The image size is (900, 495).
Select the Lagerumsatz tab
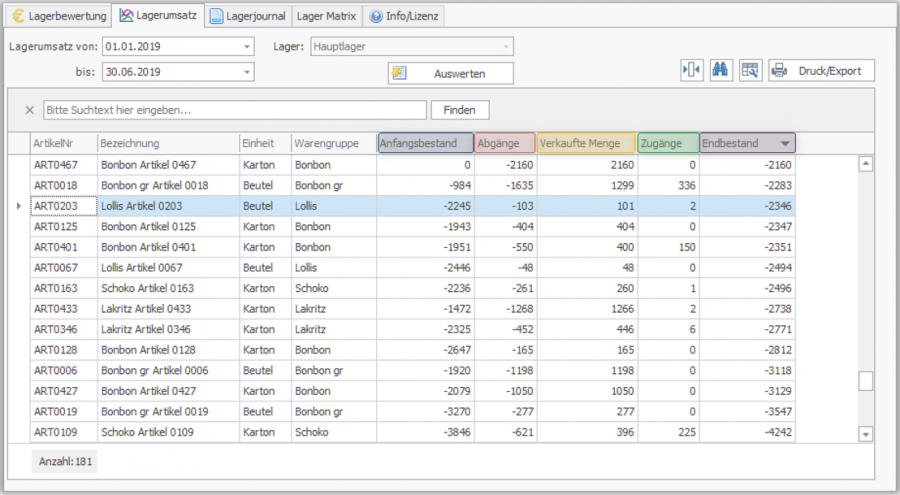pos(158,16)
